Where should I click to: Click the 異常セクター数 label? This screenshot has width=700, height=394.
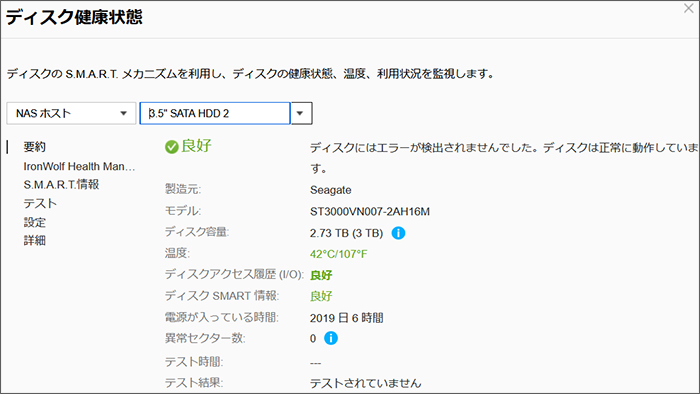click(x=205, y=338)
